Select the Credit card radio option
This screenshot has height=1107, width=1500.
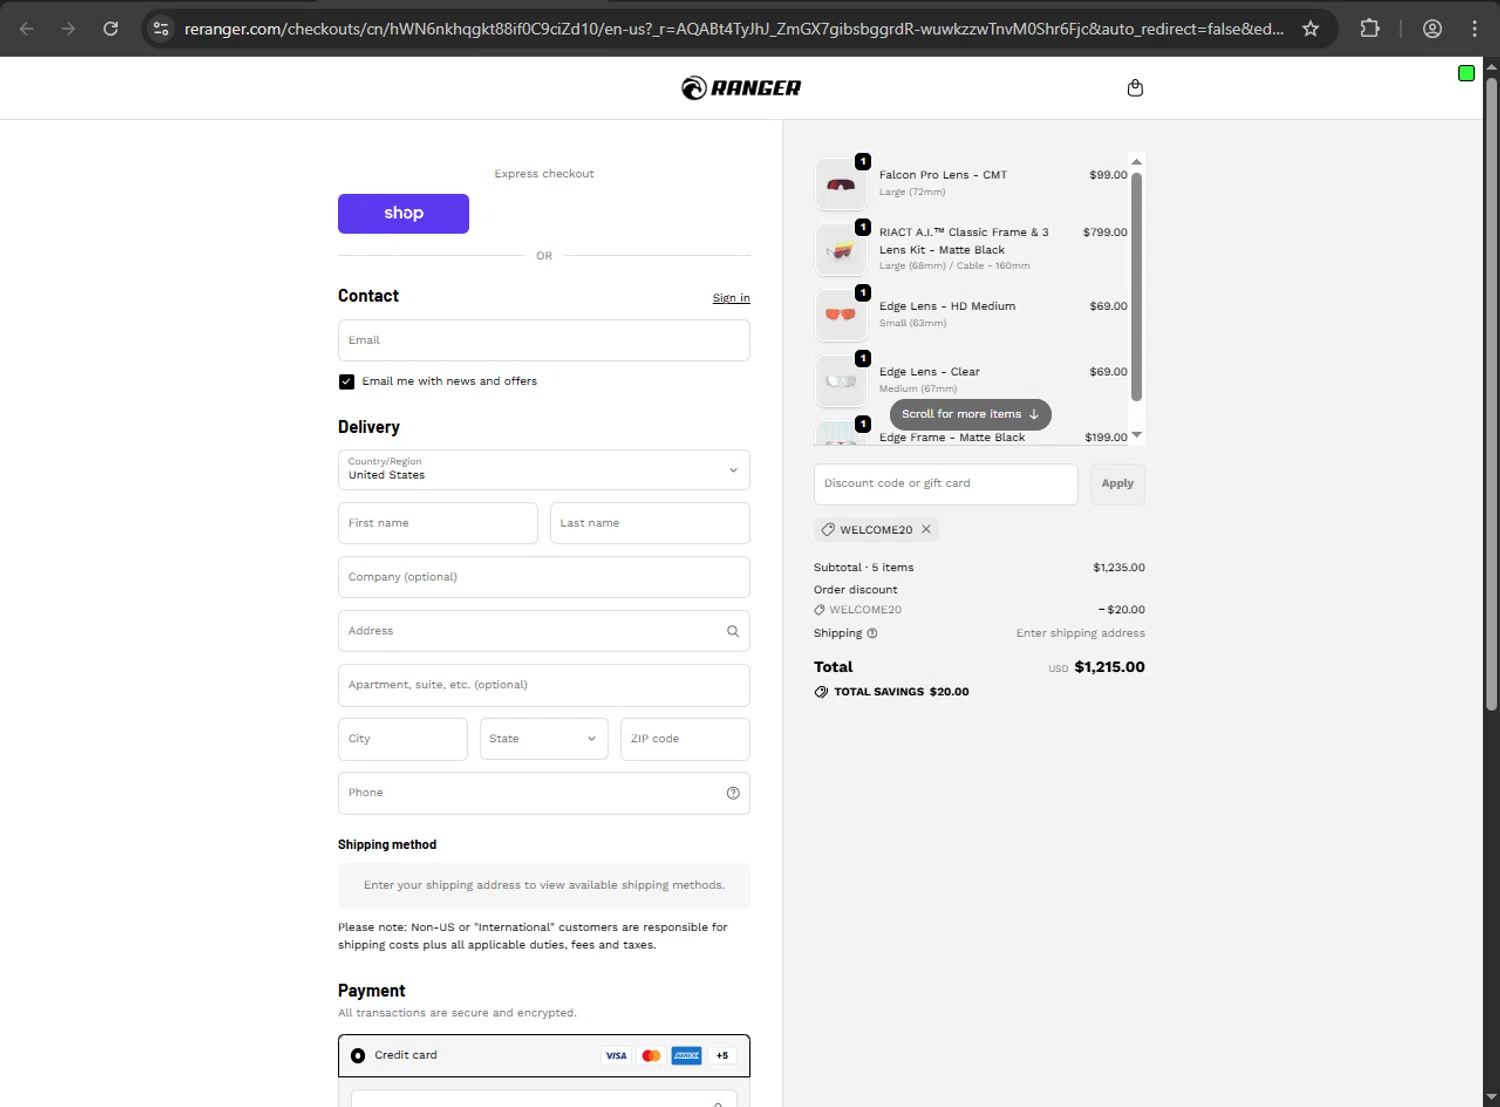click(358, 1056)
